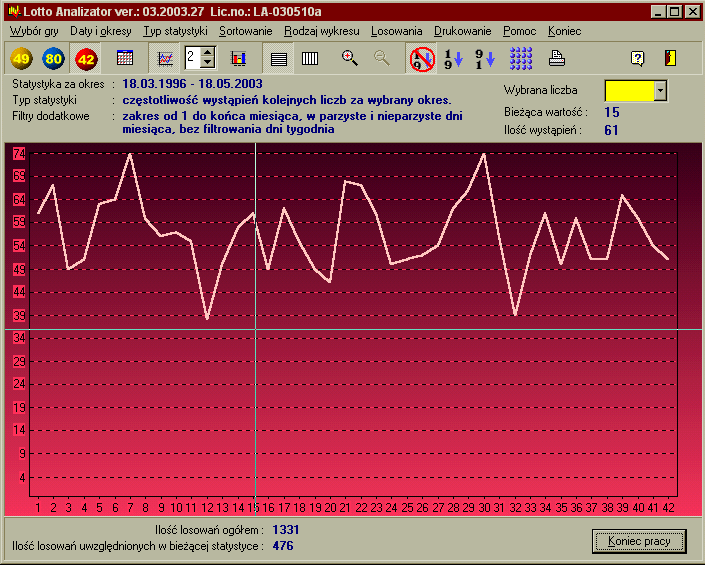This screenshot has height=565, width=705.
Task: Open the Koniec menu
Action: (564, 31)
